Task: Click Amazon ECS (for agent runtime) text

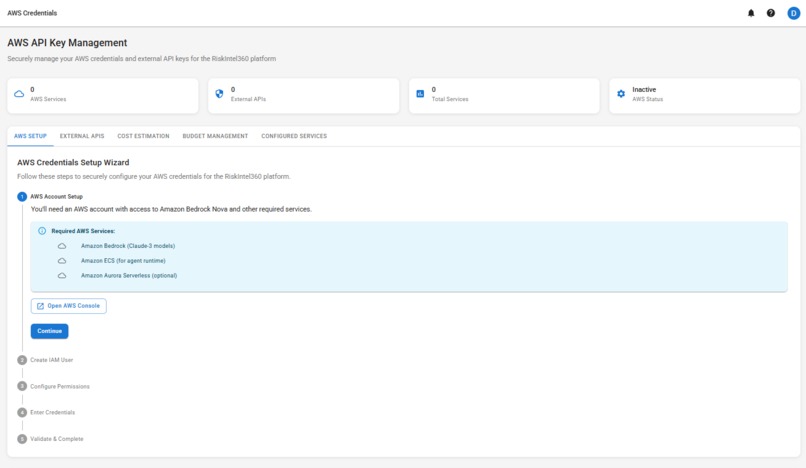Action: pyautogui.click(x=123, y=261)
